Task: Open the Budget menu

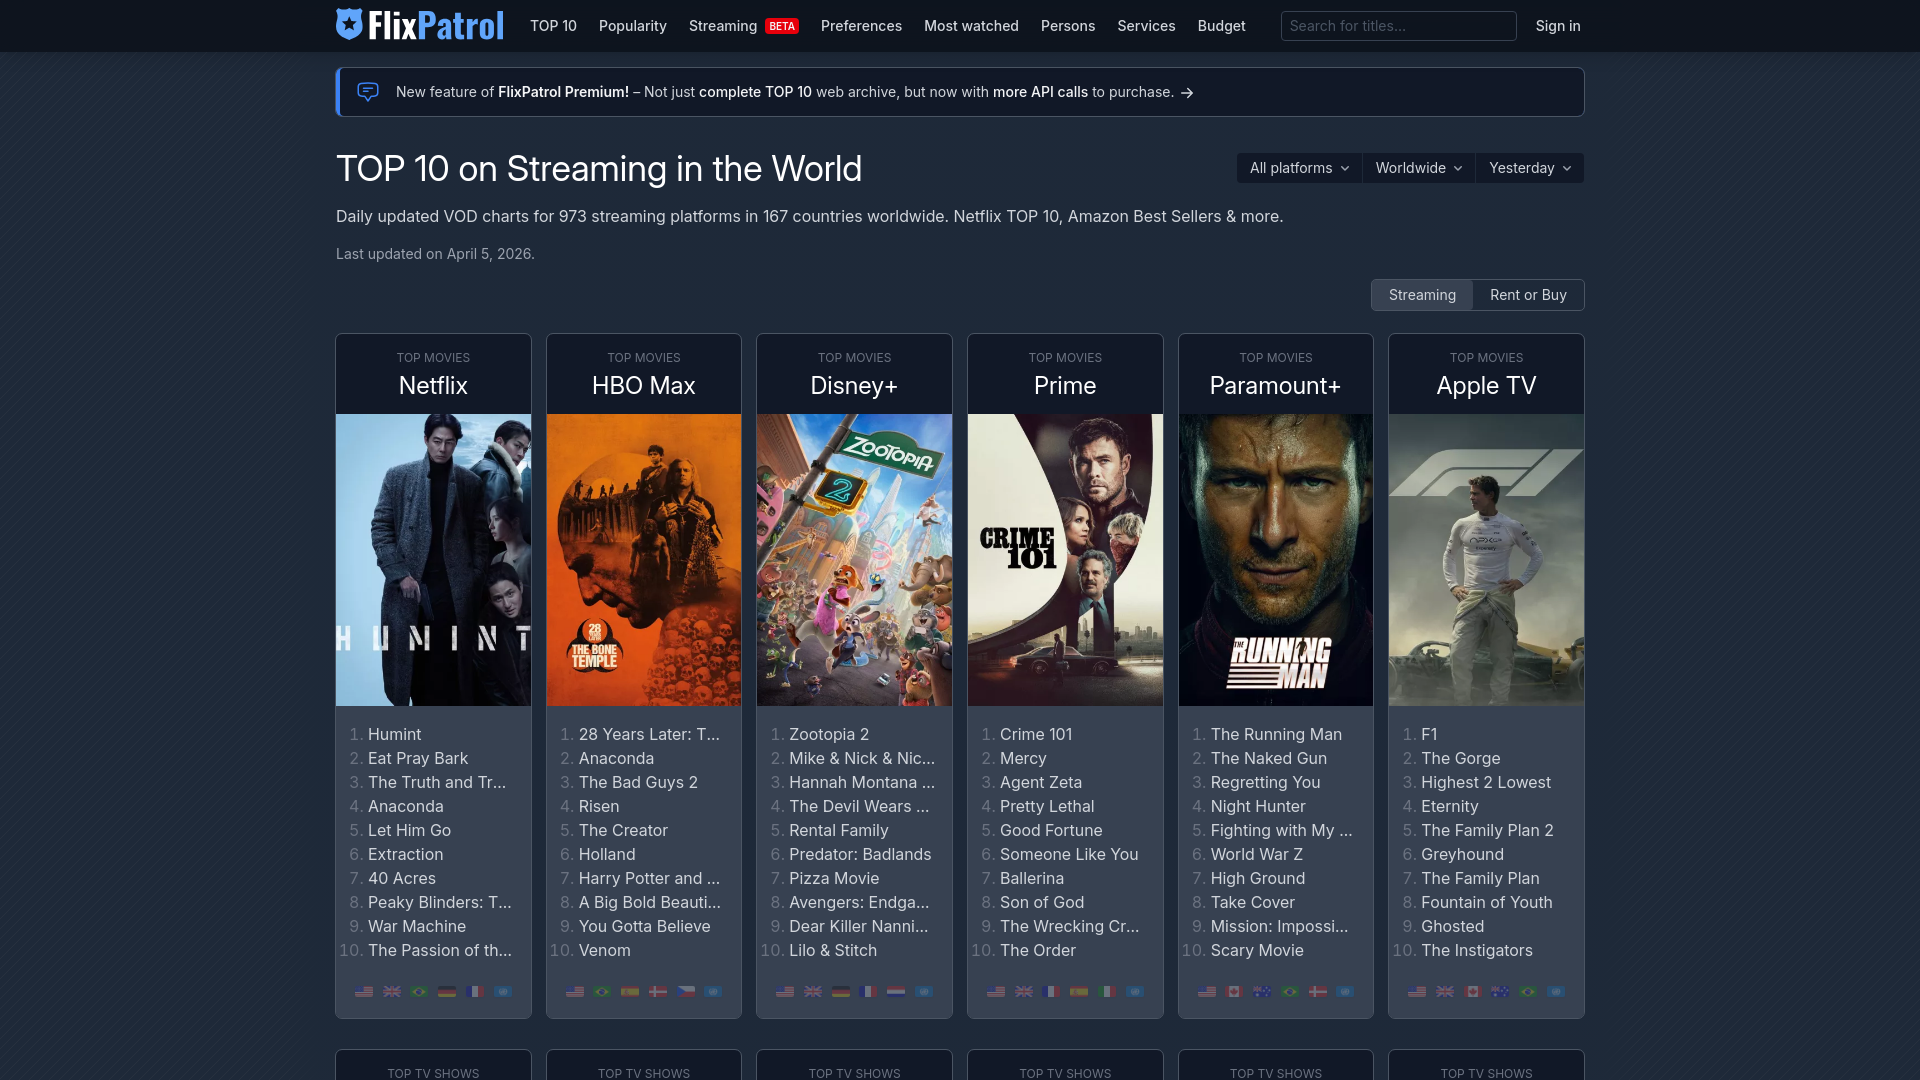Action: (1222, 26)
